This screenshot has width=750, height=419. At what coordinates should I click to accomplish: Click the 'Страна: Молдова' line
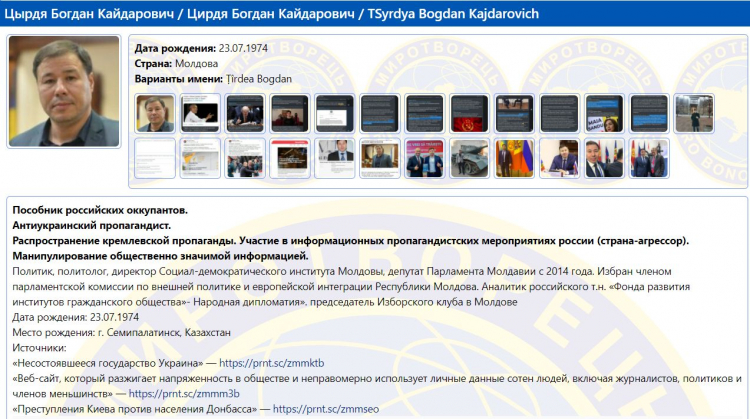click(176, 64)
